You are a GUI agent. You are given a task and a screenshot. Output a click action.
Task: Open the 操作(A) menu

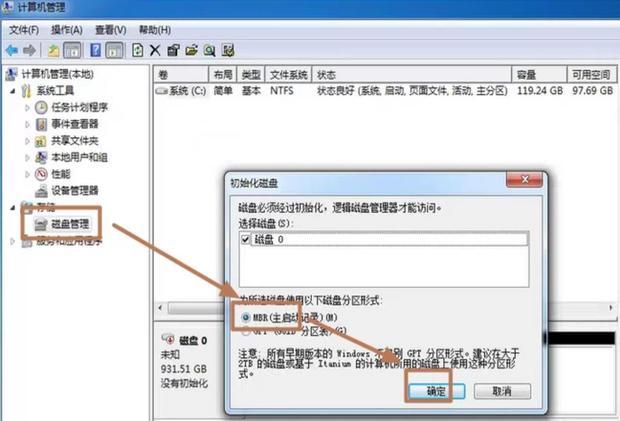(67, 30)
